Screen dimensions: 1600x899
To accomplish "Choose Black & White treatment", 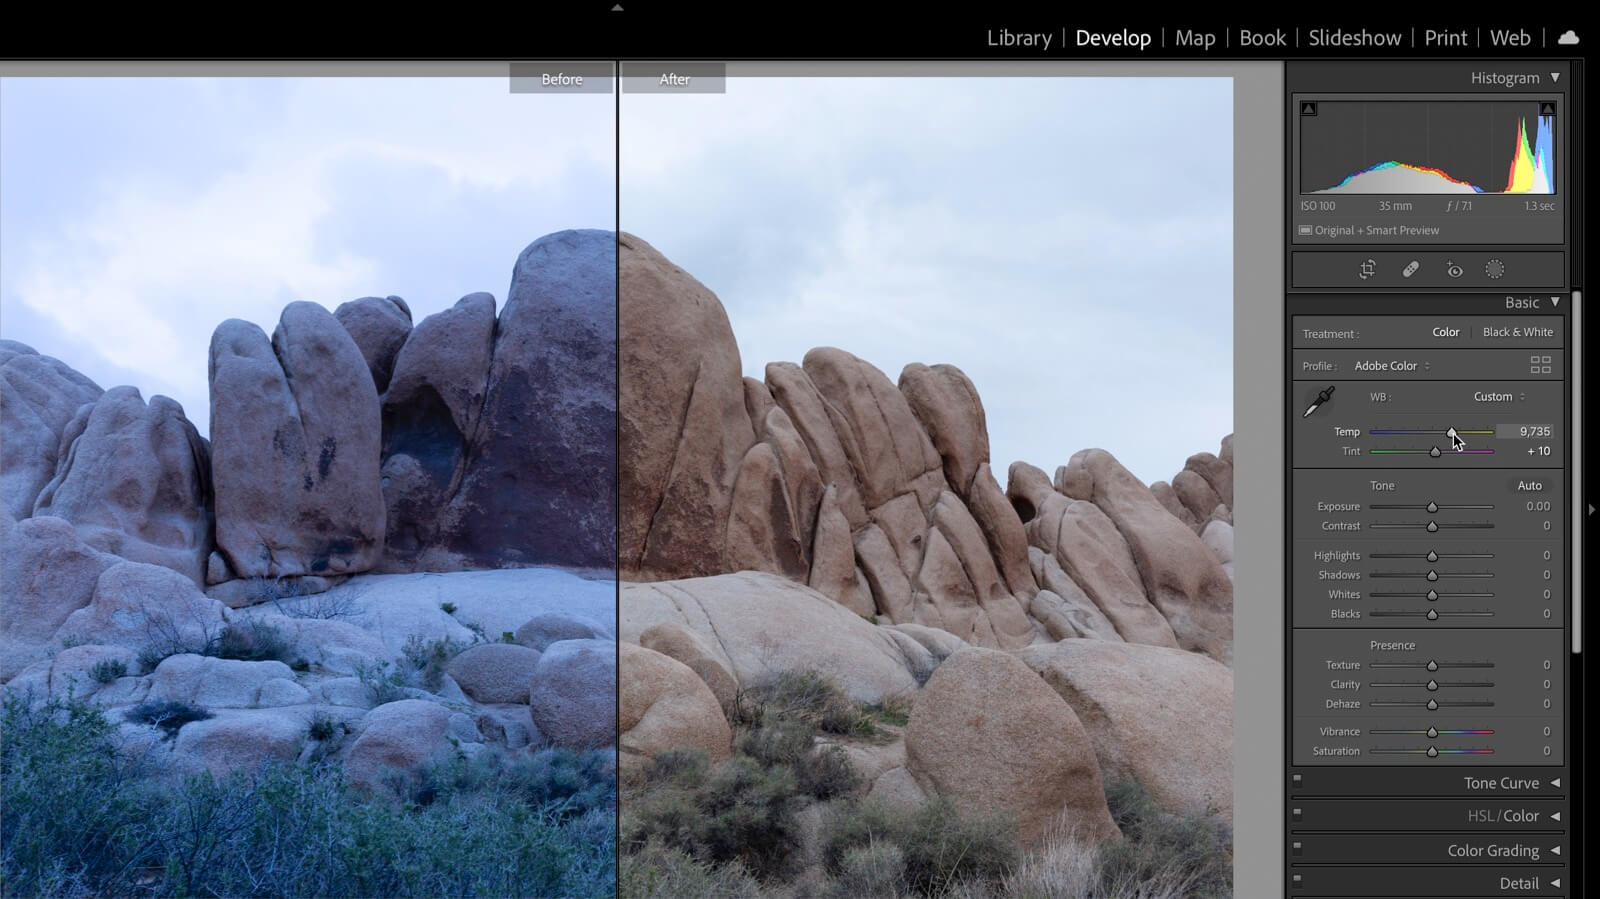I will (x=1517, y=333).
